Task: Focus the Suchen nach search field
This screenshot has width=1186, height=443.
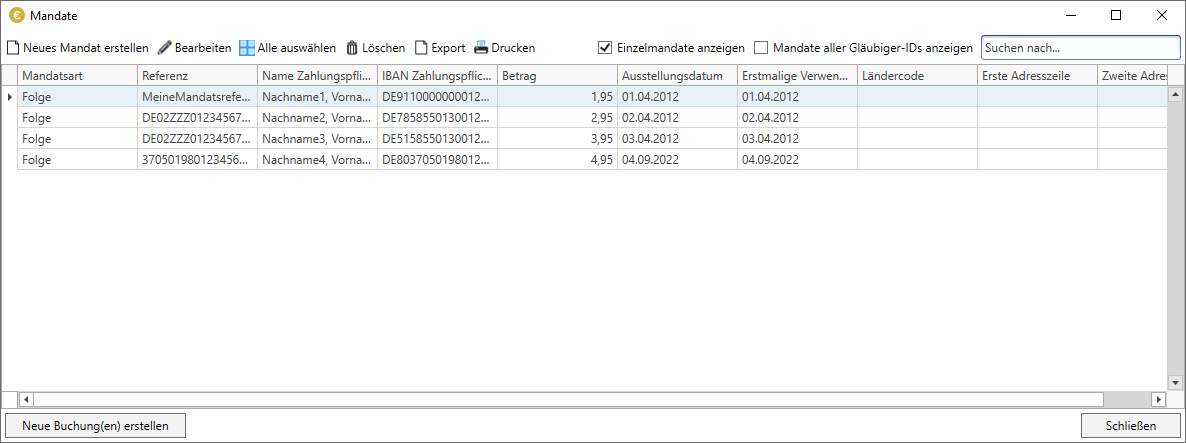Action: coord(1080,48)
